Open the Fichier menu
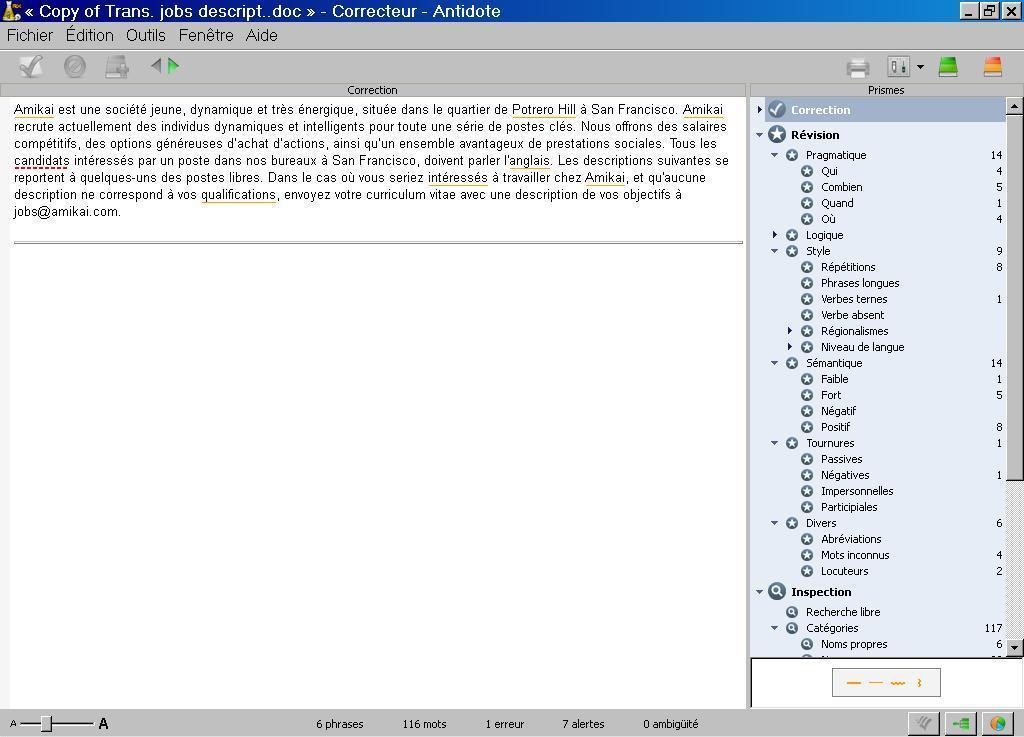Screen dimensions: 1024x737 (x=30, y=35)
